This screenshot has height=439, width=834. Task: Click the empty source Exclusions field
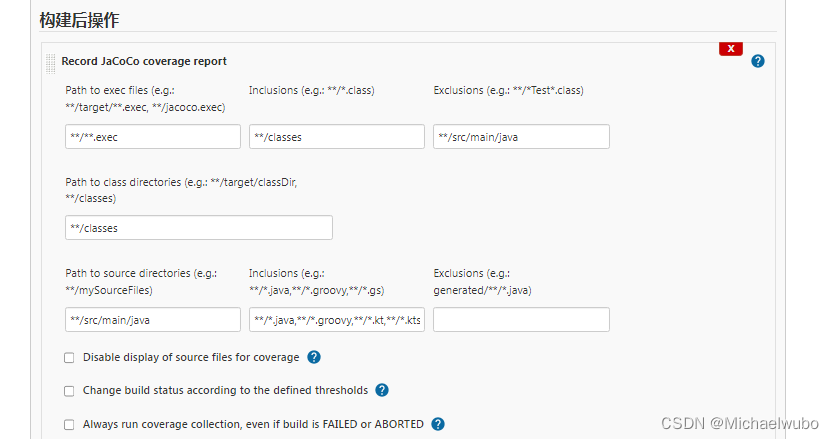click(x=521, y=320)
